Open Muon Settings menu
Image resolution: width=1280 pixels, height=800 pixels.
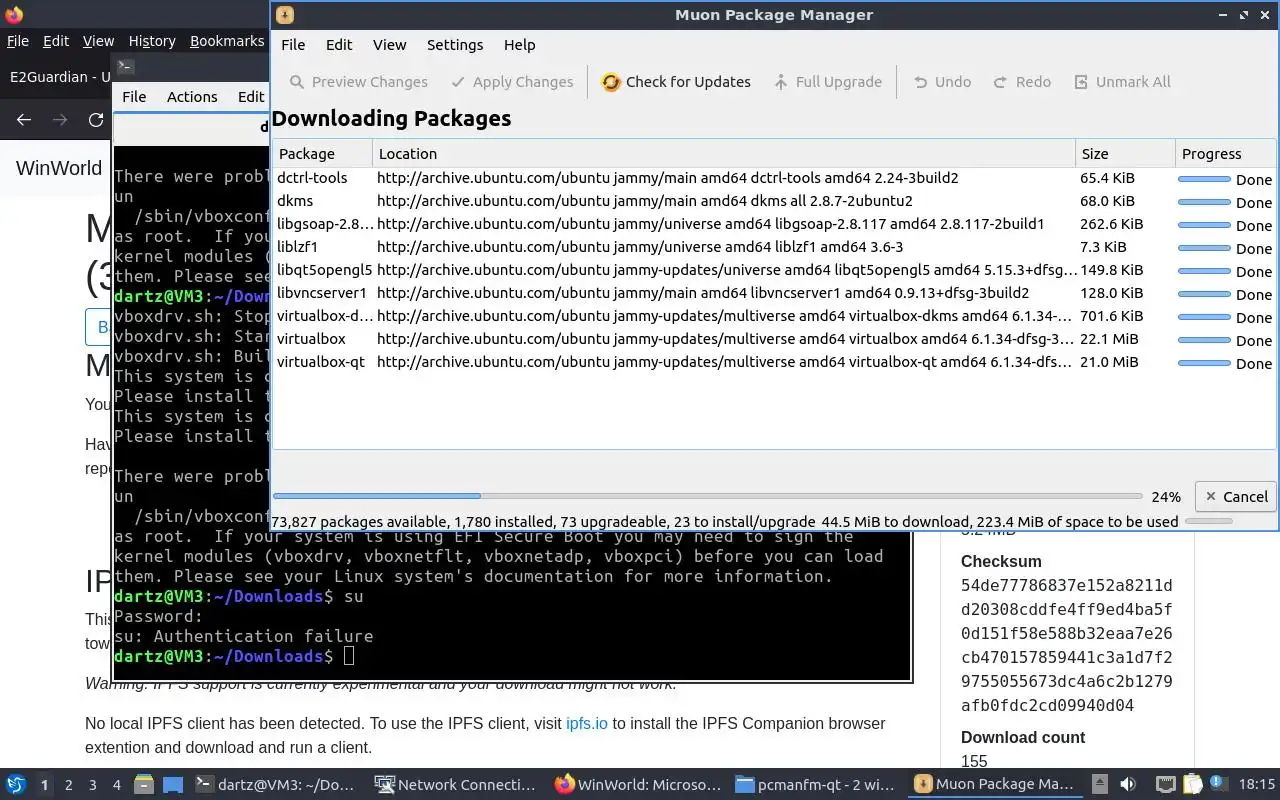tap(455, 45)
